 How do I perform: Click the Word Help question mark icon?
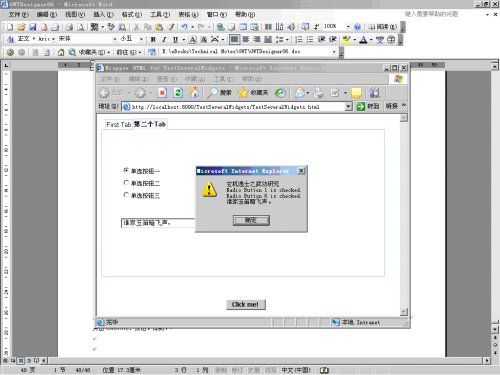click(x=357, y=27)
